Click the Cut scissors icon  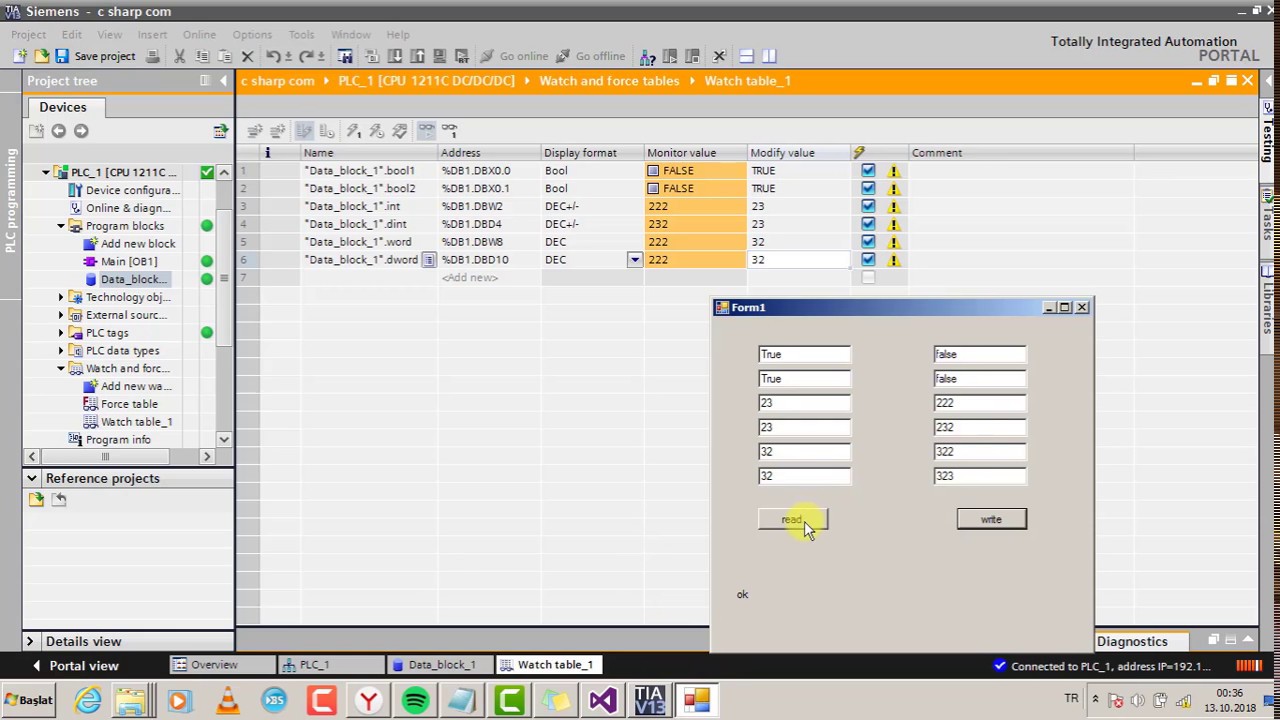click(x=180, y=56)
